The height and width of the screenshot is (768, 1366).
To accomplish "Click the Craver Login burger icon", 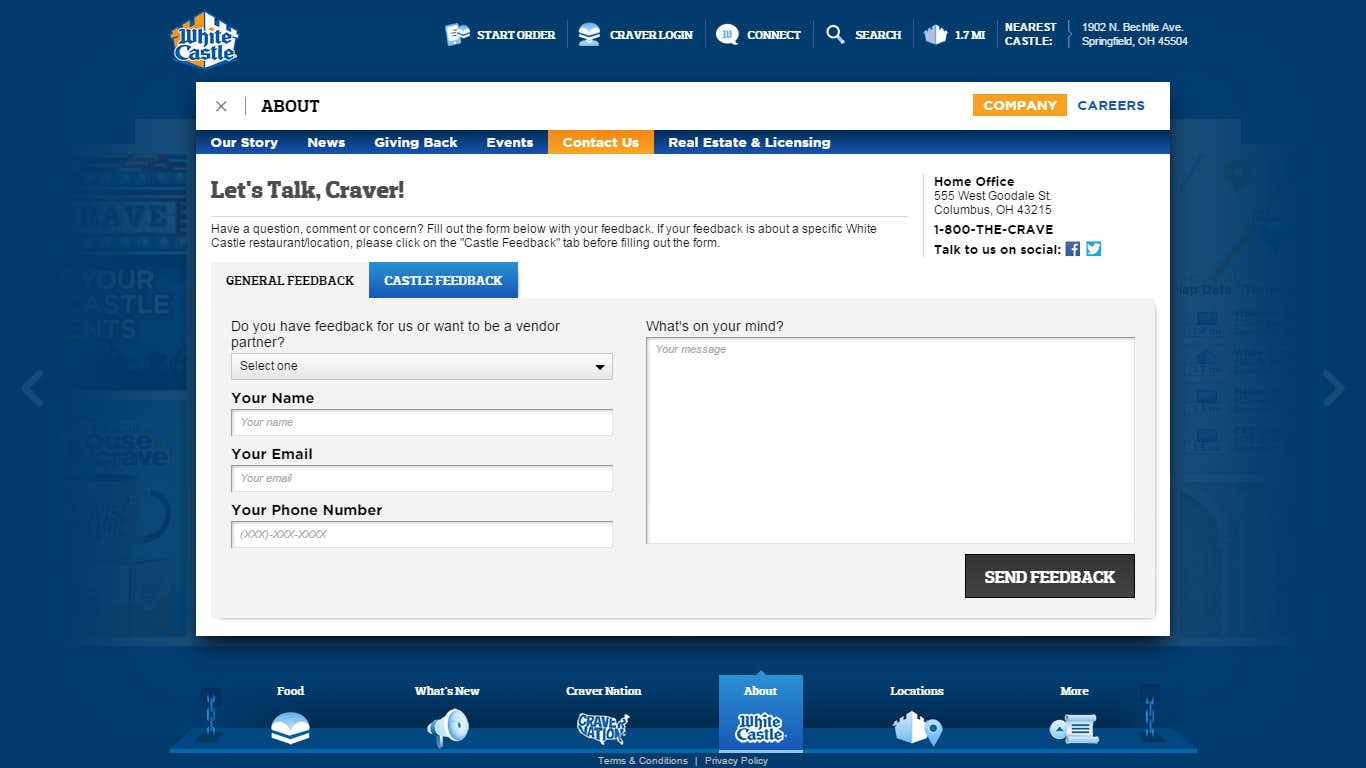I will click(590, 35).
